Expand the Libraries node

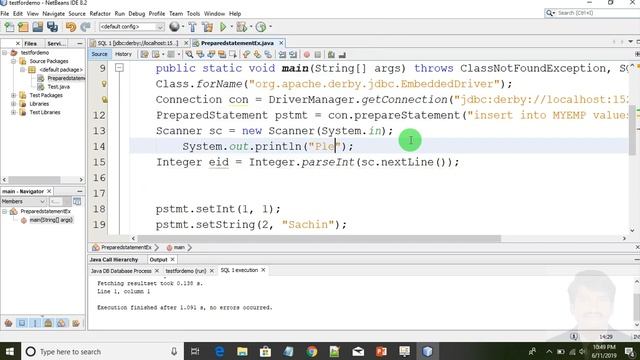click(13, 104)
